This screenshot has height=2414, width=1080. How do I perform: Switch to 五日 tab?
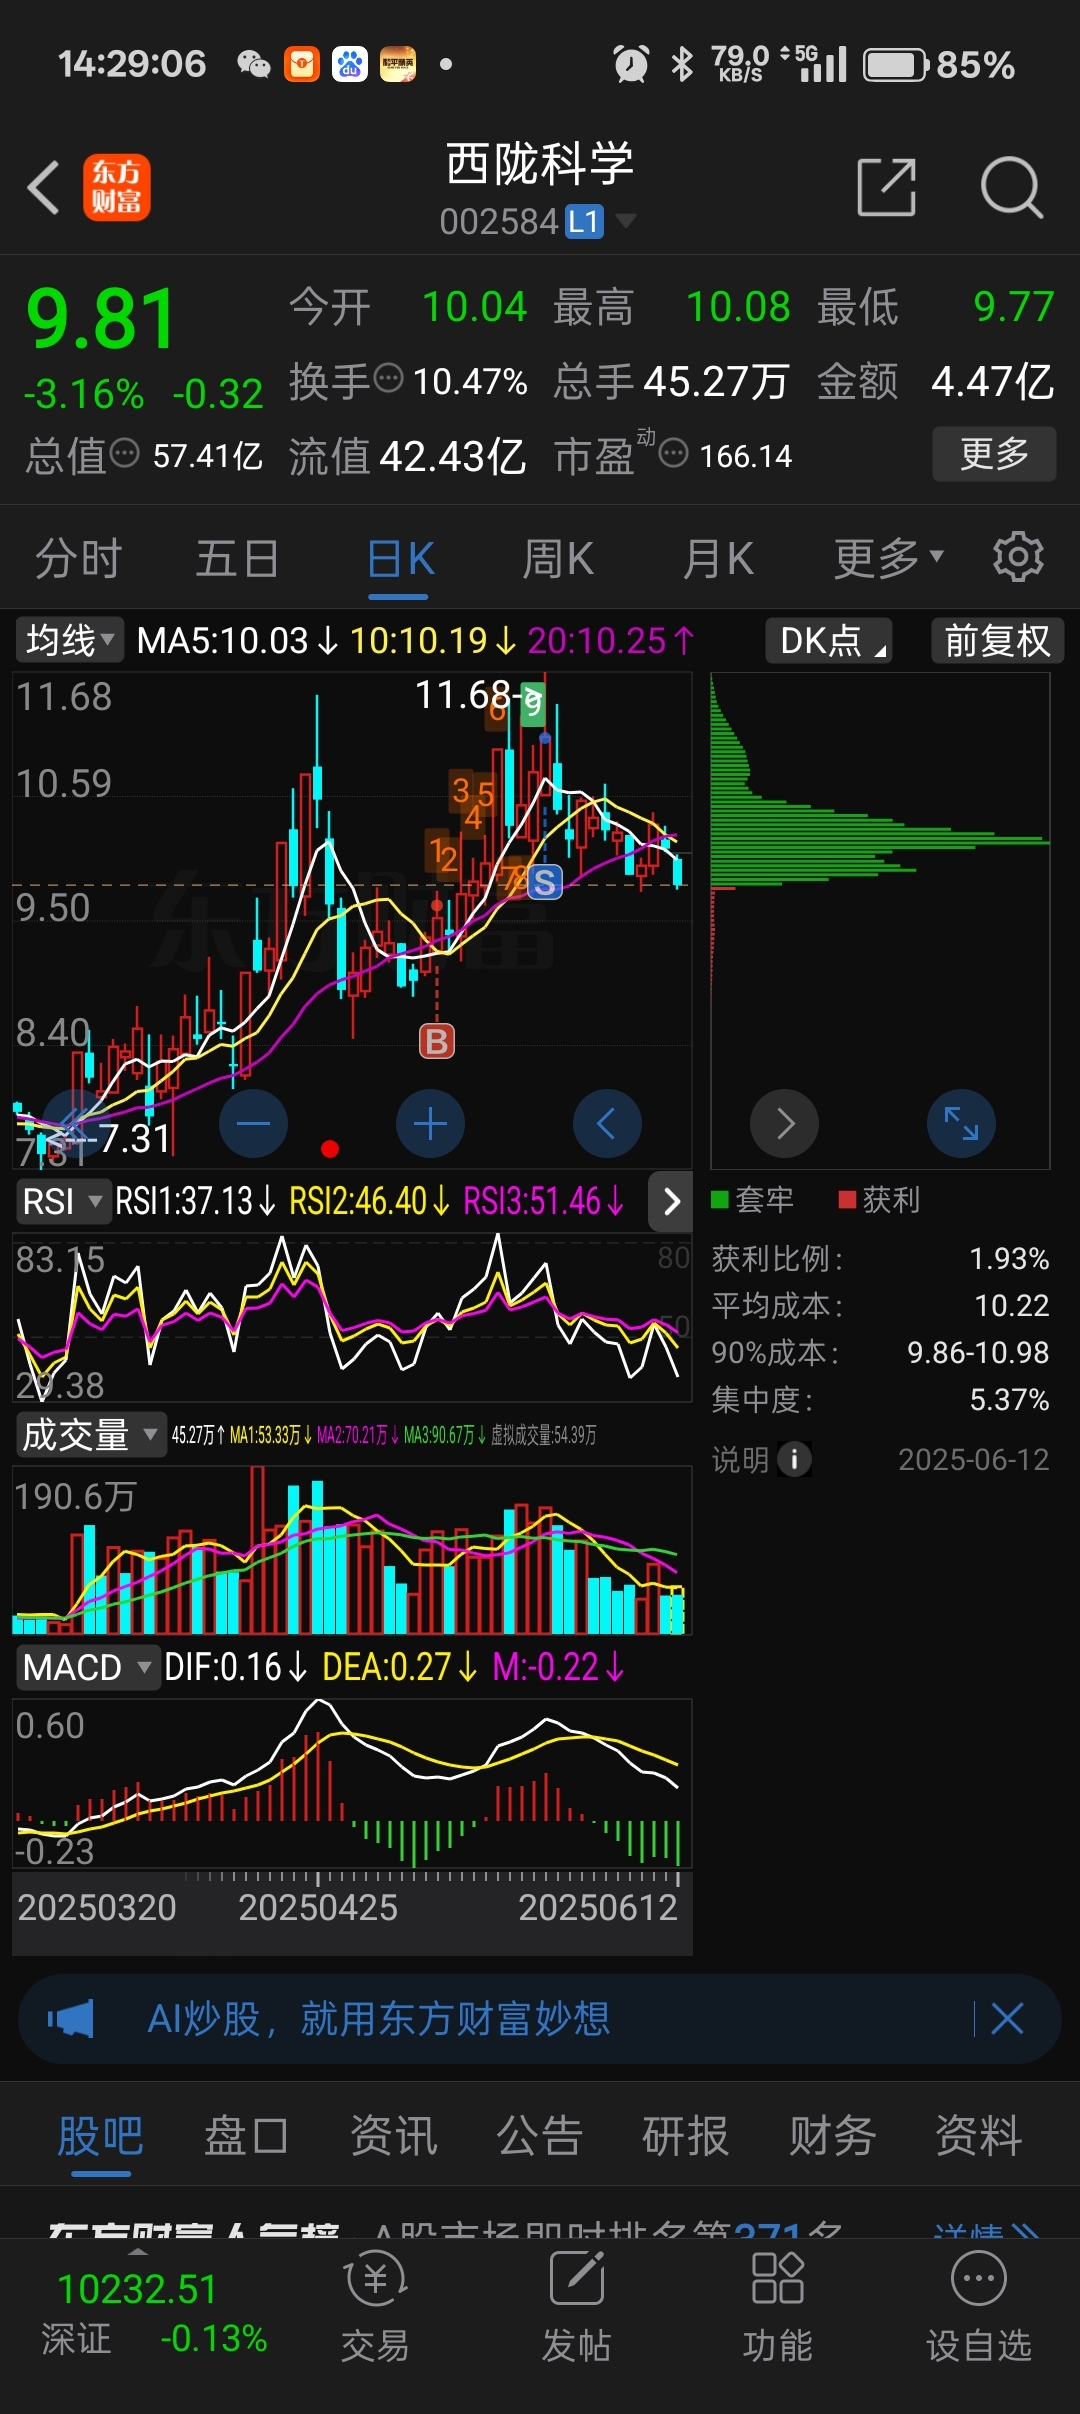[x=237, y=558]
